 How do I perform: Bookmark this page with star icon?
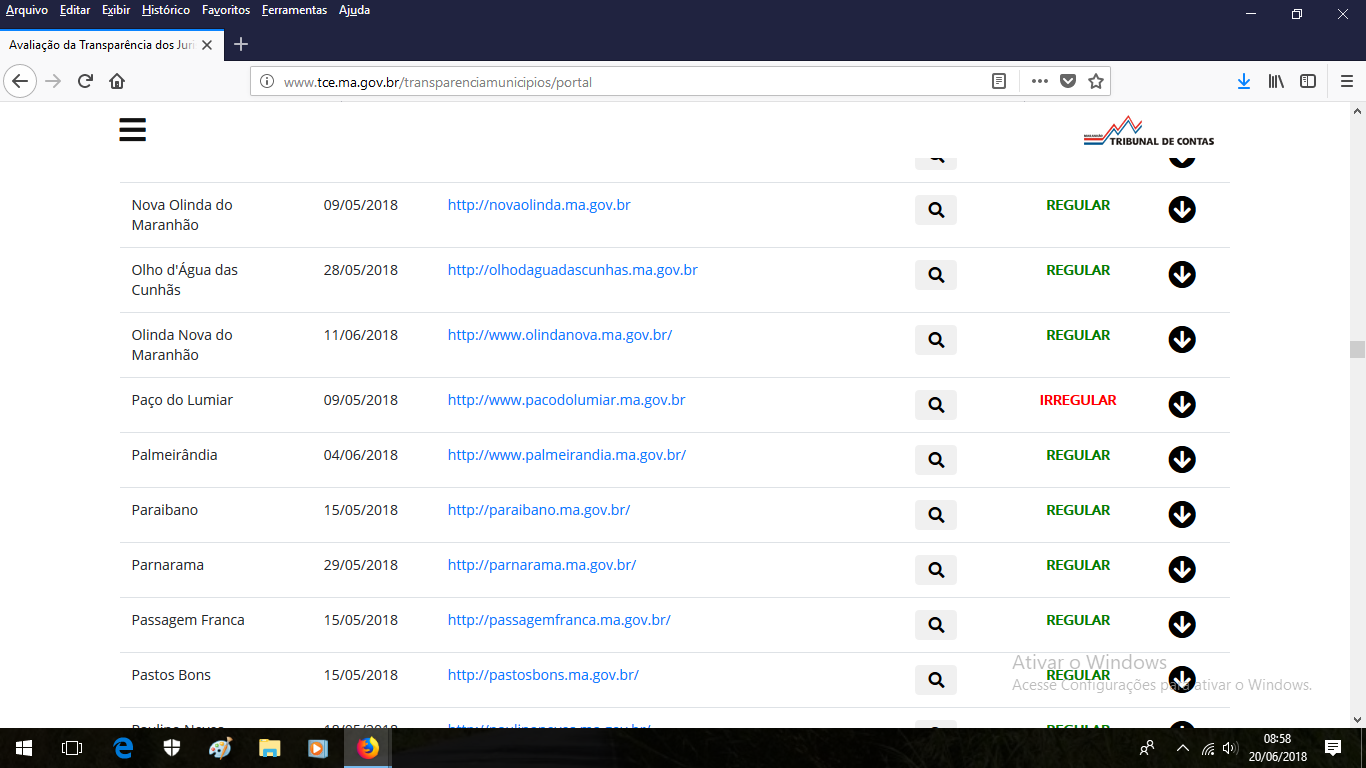click(1096, 81)
